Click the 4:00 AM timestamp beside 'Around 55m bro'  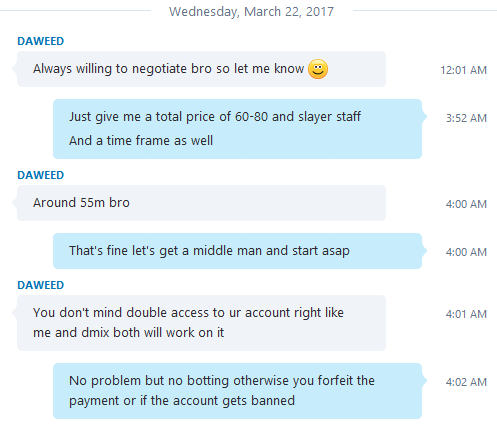pyautogui.click(x=466, y=204)
